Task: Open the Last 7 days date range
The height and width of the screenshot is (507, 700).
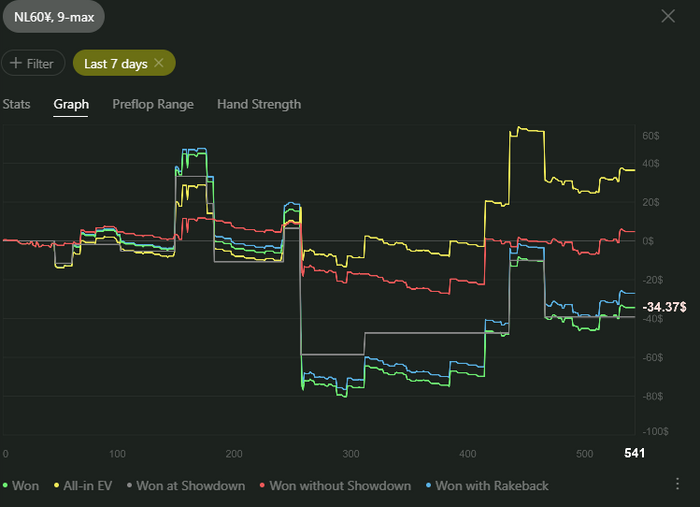Action: pos(115,63)
